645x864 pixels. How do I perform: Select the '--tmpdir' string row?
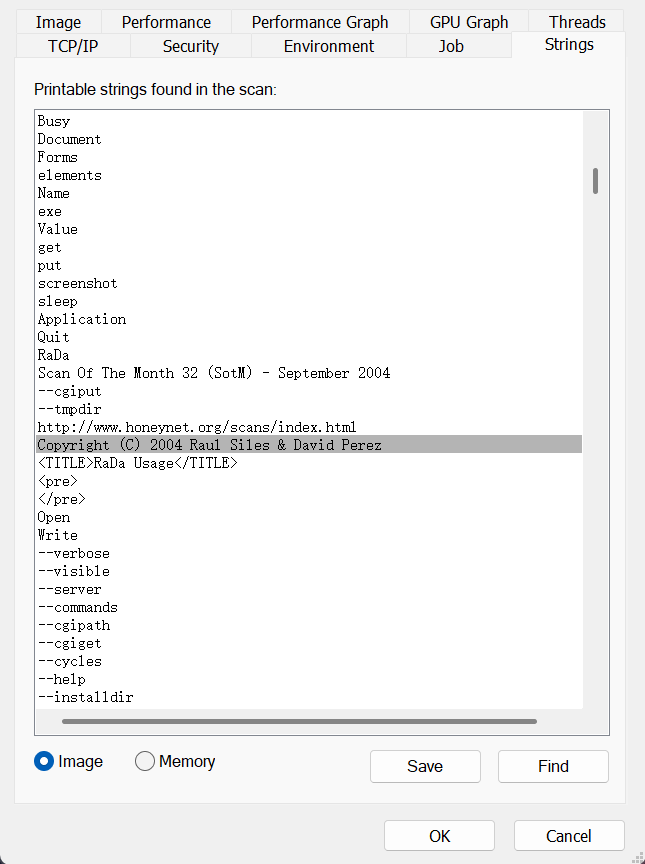(309, 409)
